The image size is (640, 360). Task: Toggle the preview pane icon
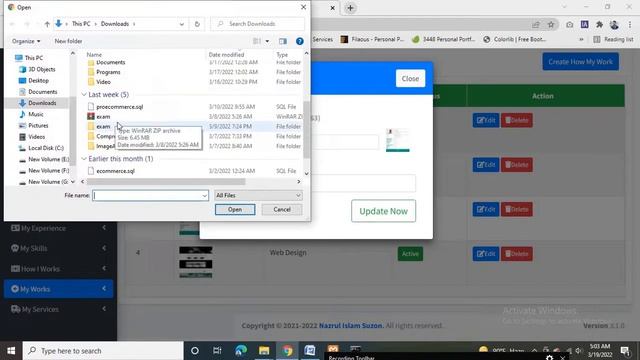[282, 41]
